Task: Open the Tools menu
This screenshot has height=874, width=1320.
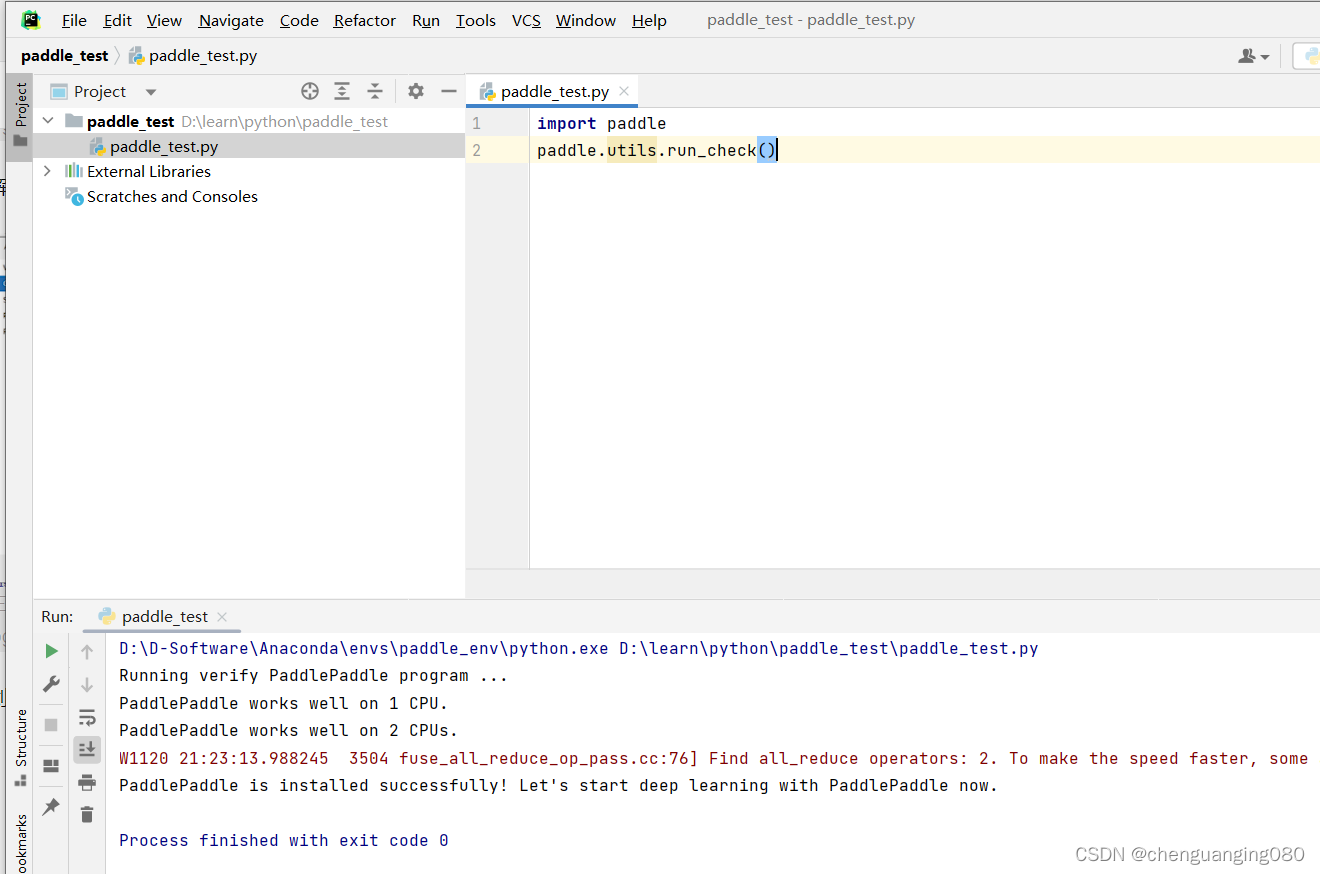Action: 476,21
